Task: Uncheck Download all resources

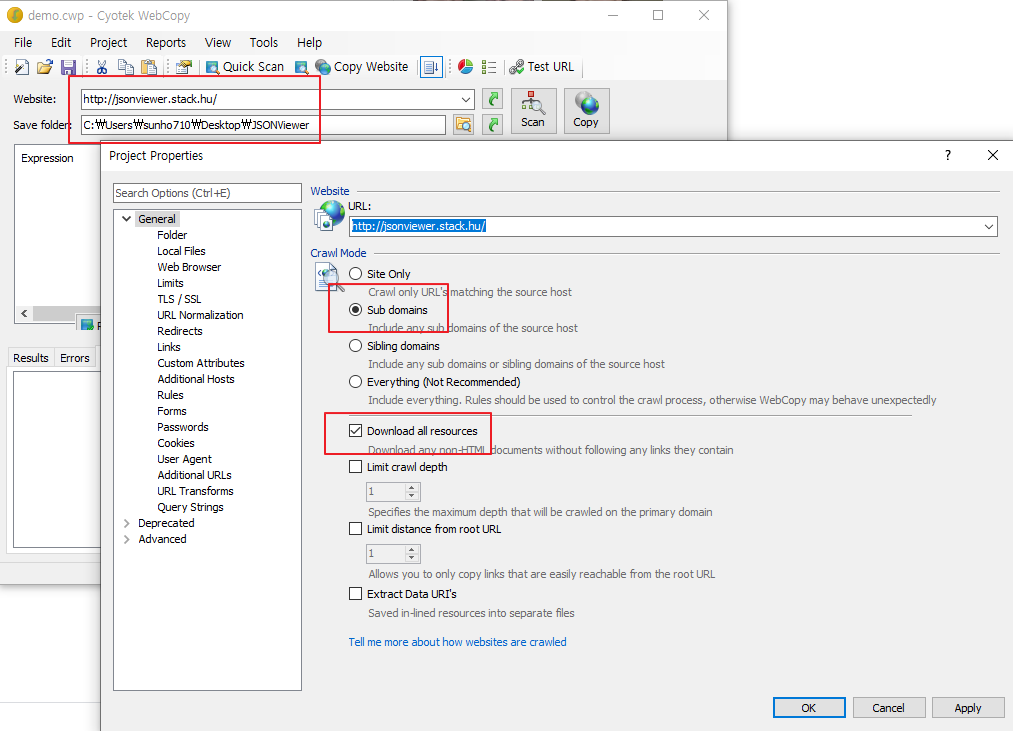Action: [x=355, y=430]
